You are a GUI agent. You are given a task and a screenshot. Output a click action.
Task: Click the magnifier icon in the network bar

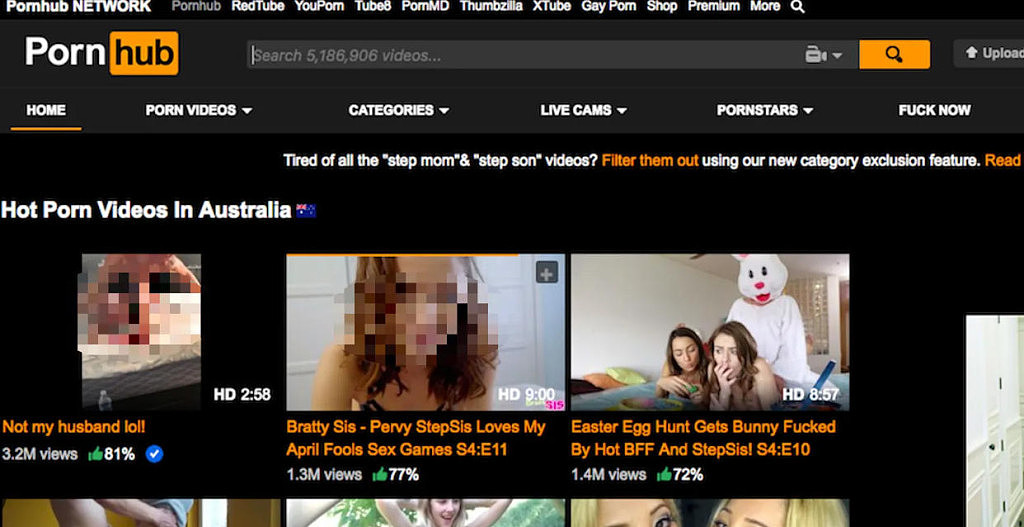797,7
